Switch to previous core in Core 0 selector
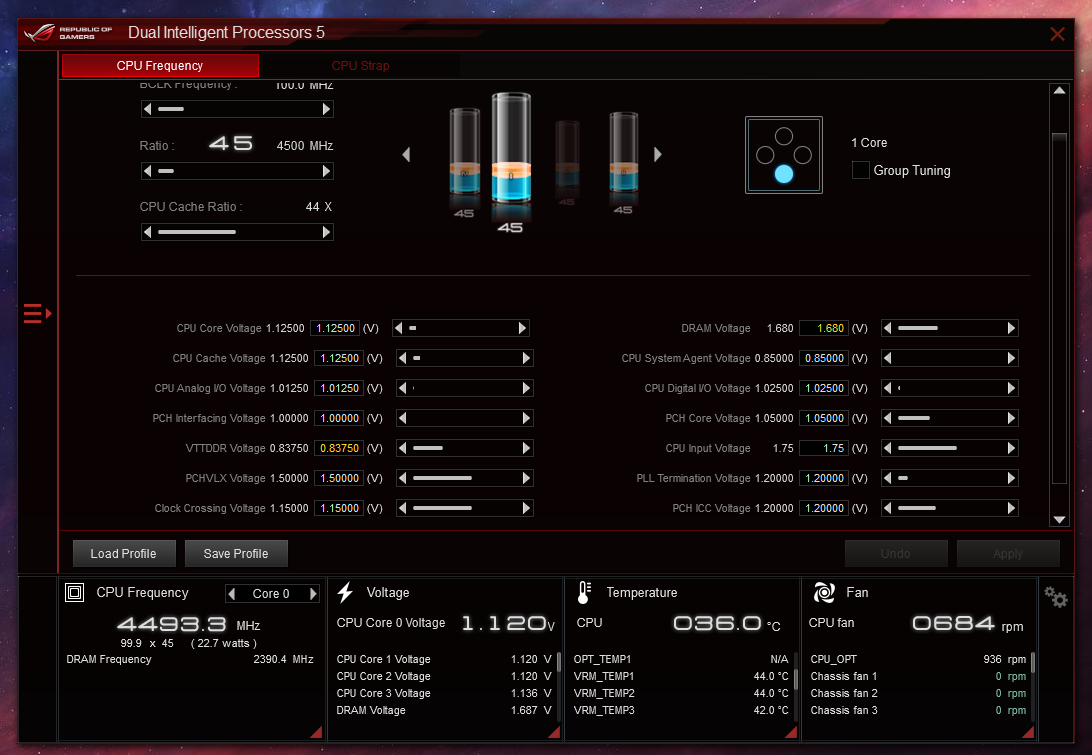 (x=232, y=593)
